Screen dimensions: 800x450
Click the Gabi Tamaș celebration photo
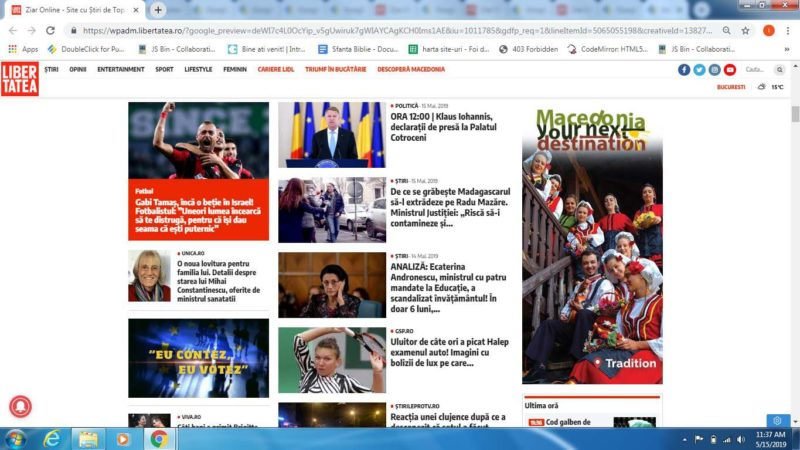point(198,140)
